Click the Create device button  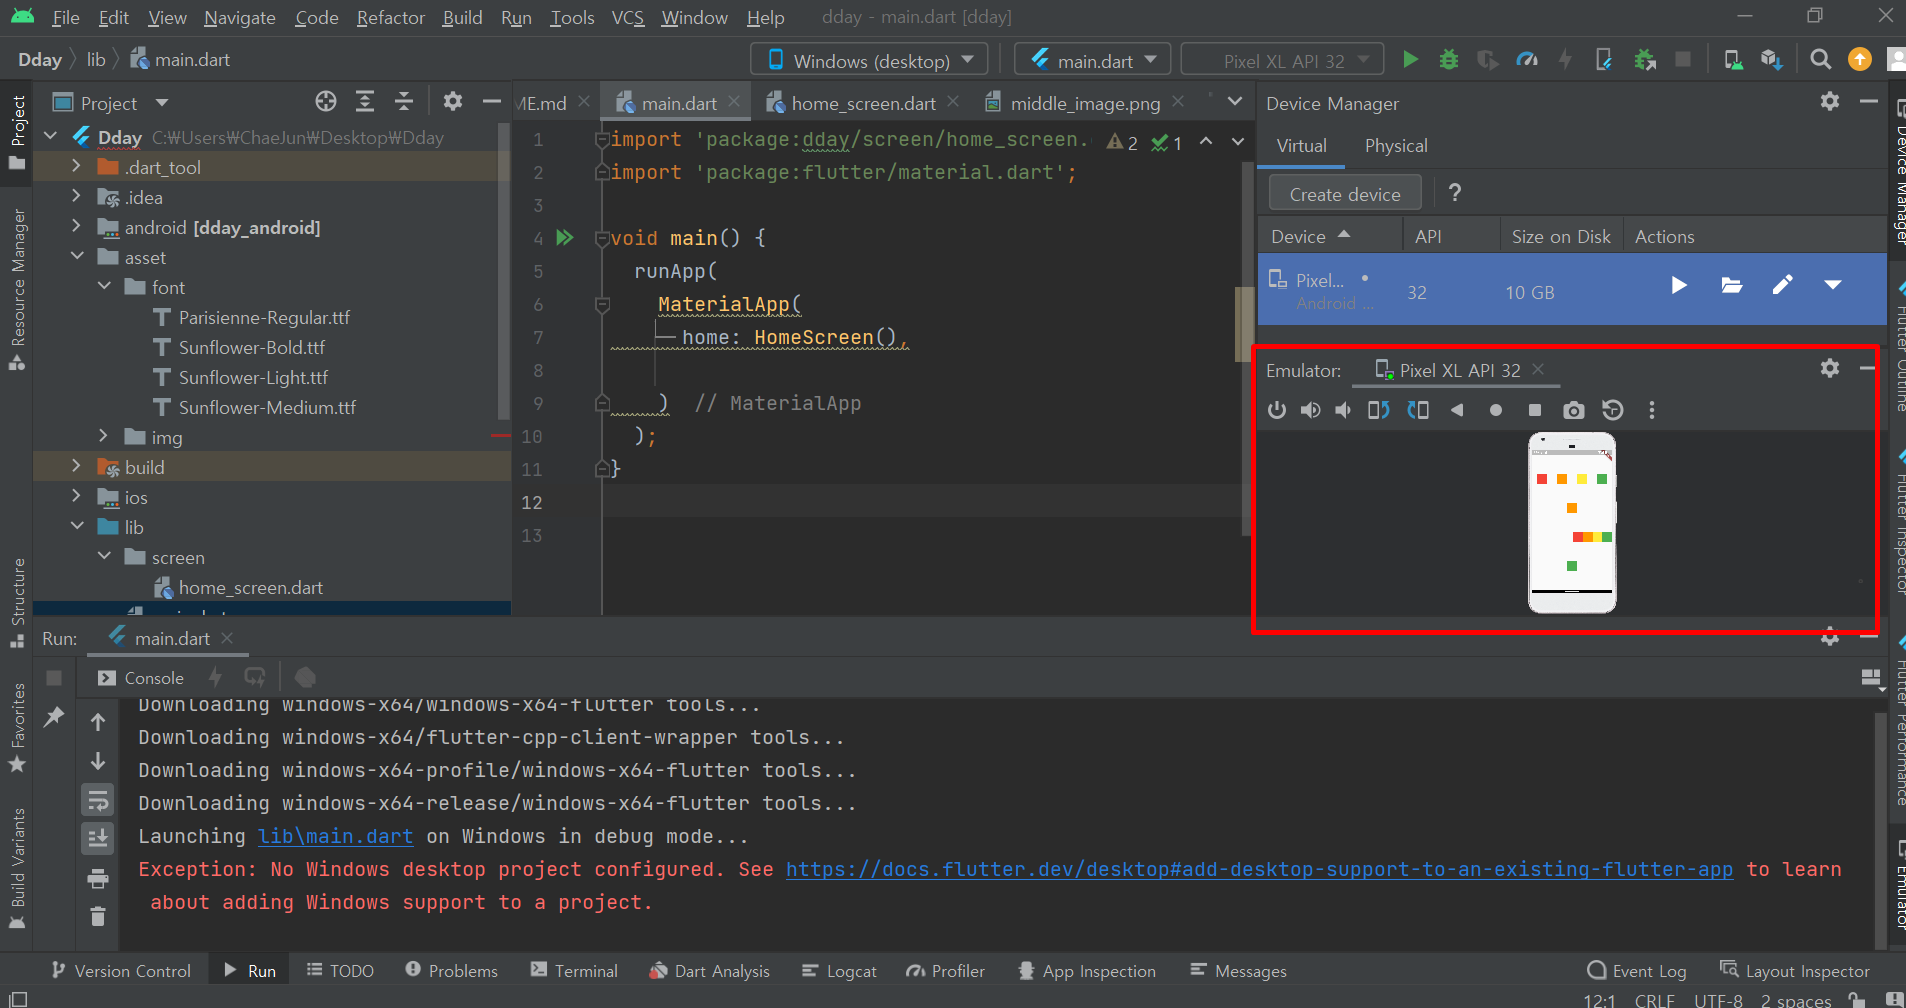(1344, 194)
